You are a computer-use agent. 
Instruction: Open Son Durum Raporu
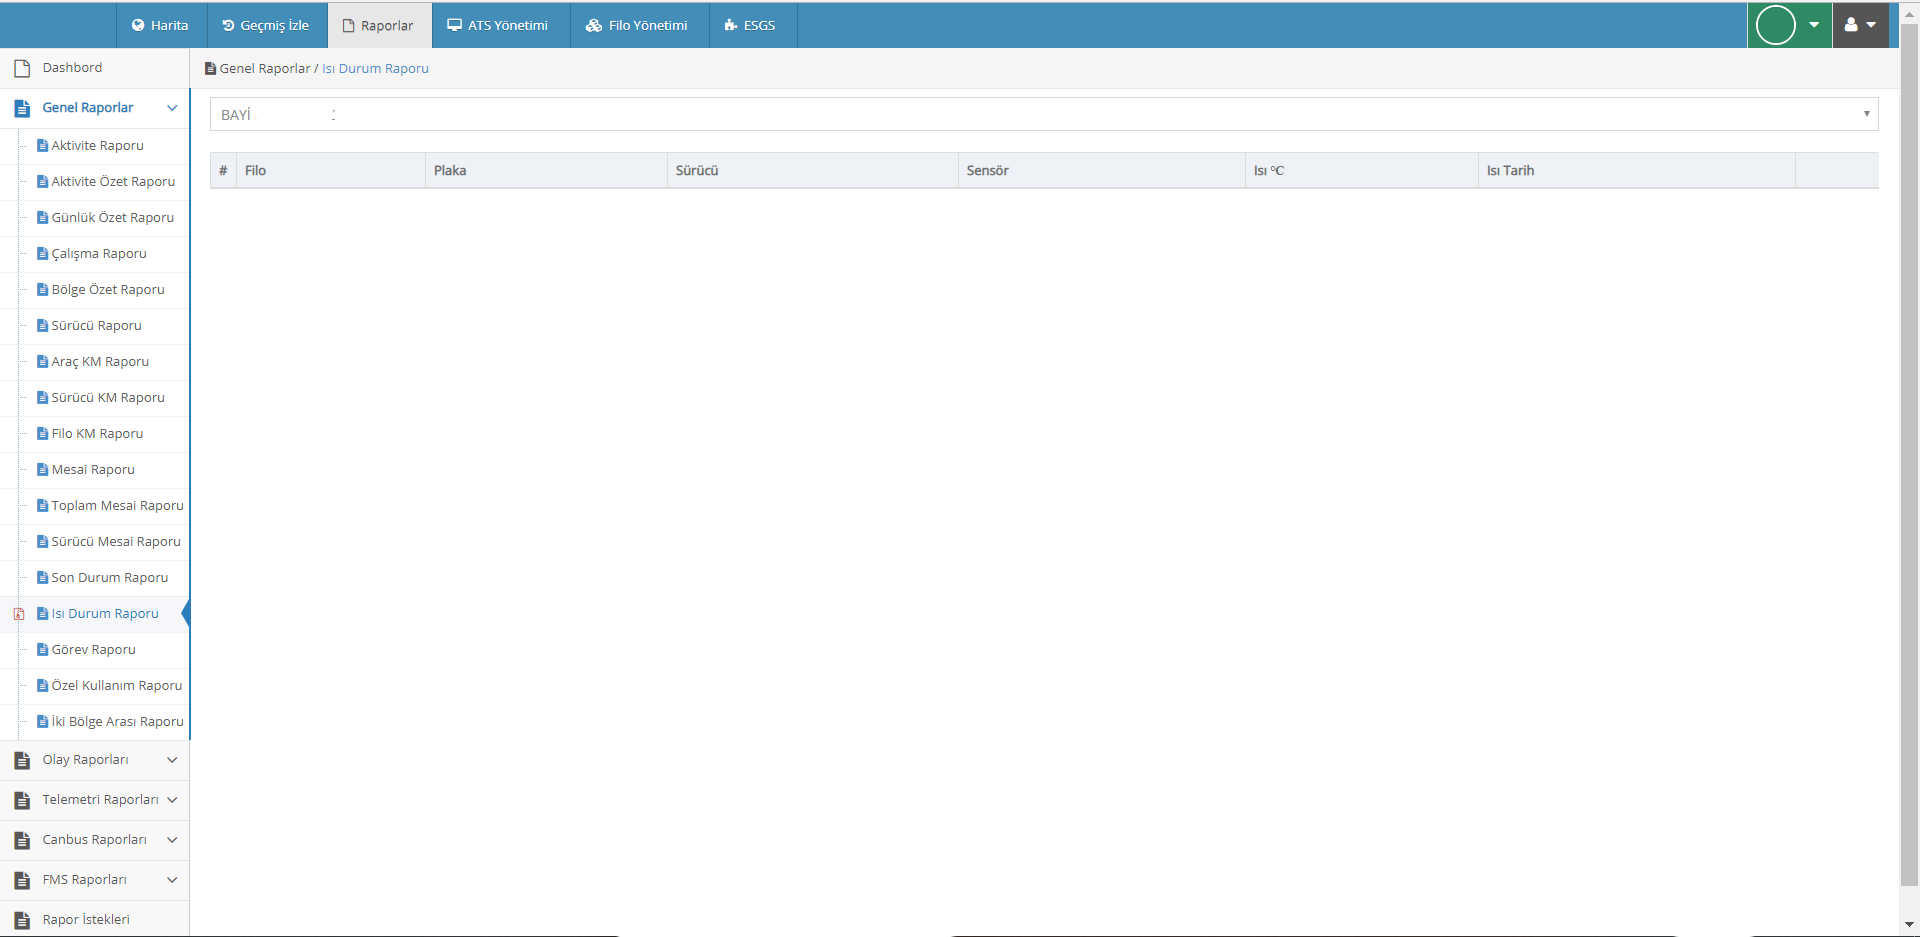click(x=110, y=578)
